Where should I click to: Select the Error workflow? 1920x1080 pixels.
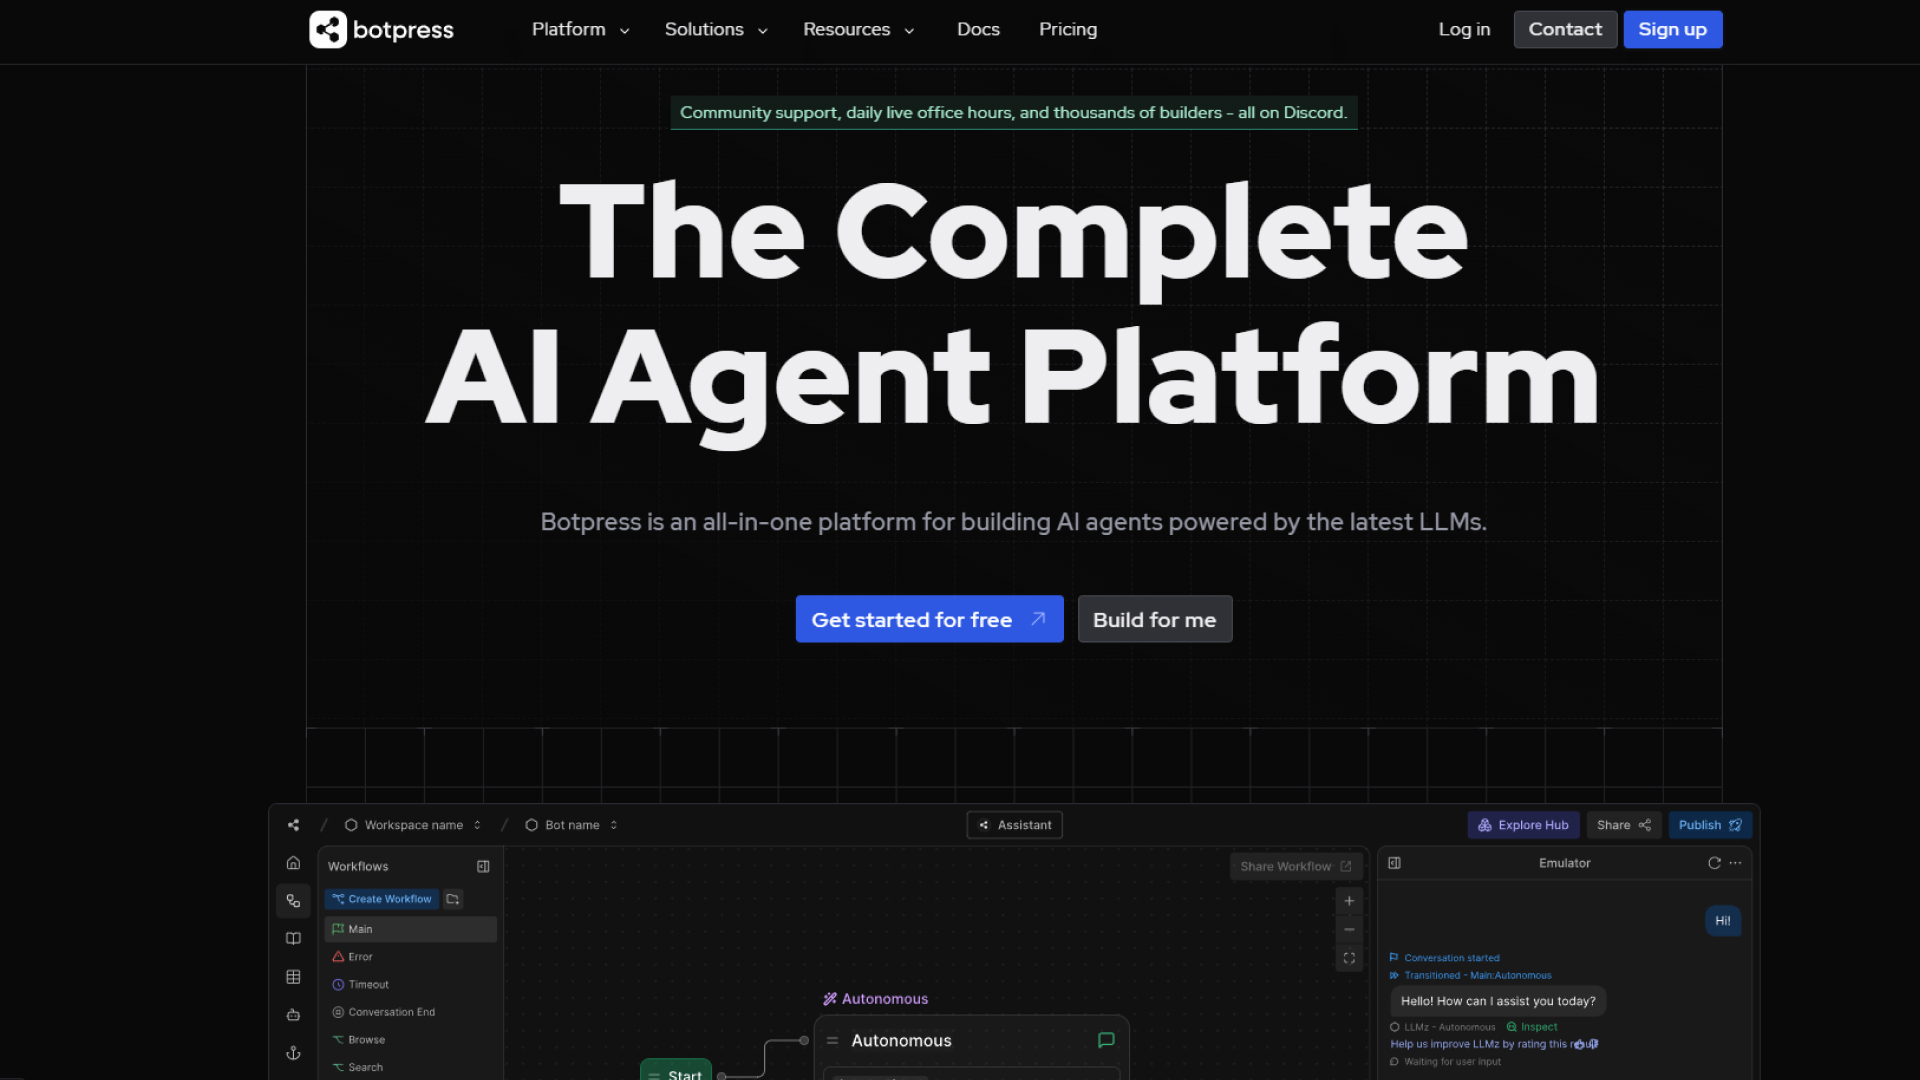point(410,957)
